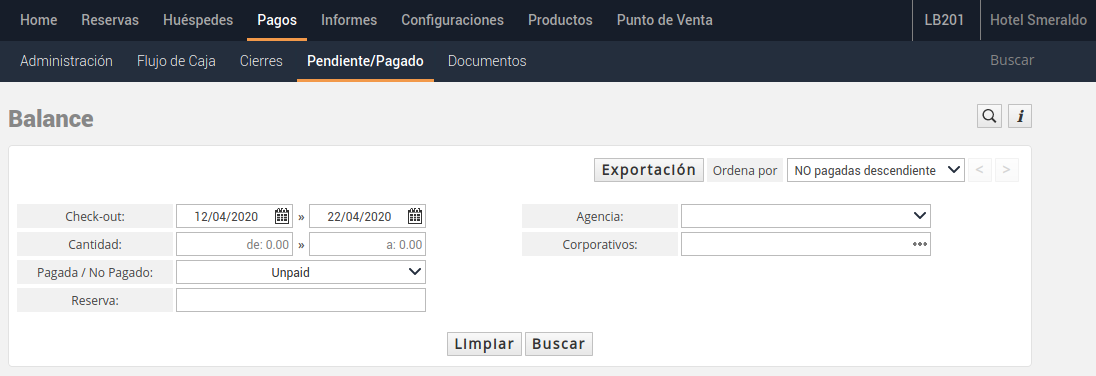Open the Agencia dropdown
The image size is (1096, 376).
tap(806, 216)
